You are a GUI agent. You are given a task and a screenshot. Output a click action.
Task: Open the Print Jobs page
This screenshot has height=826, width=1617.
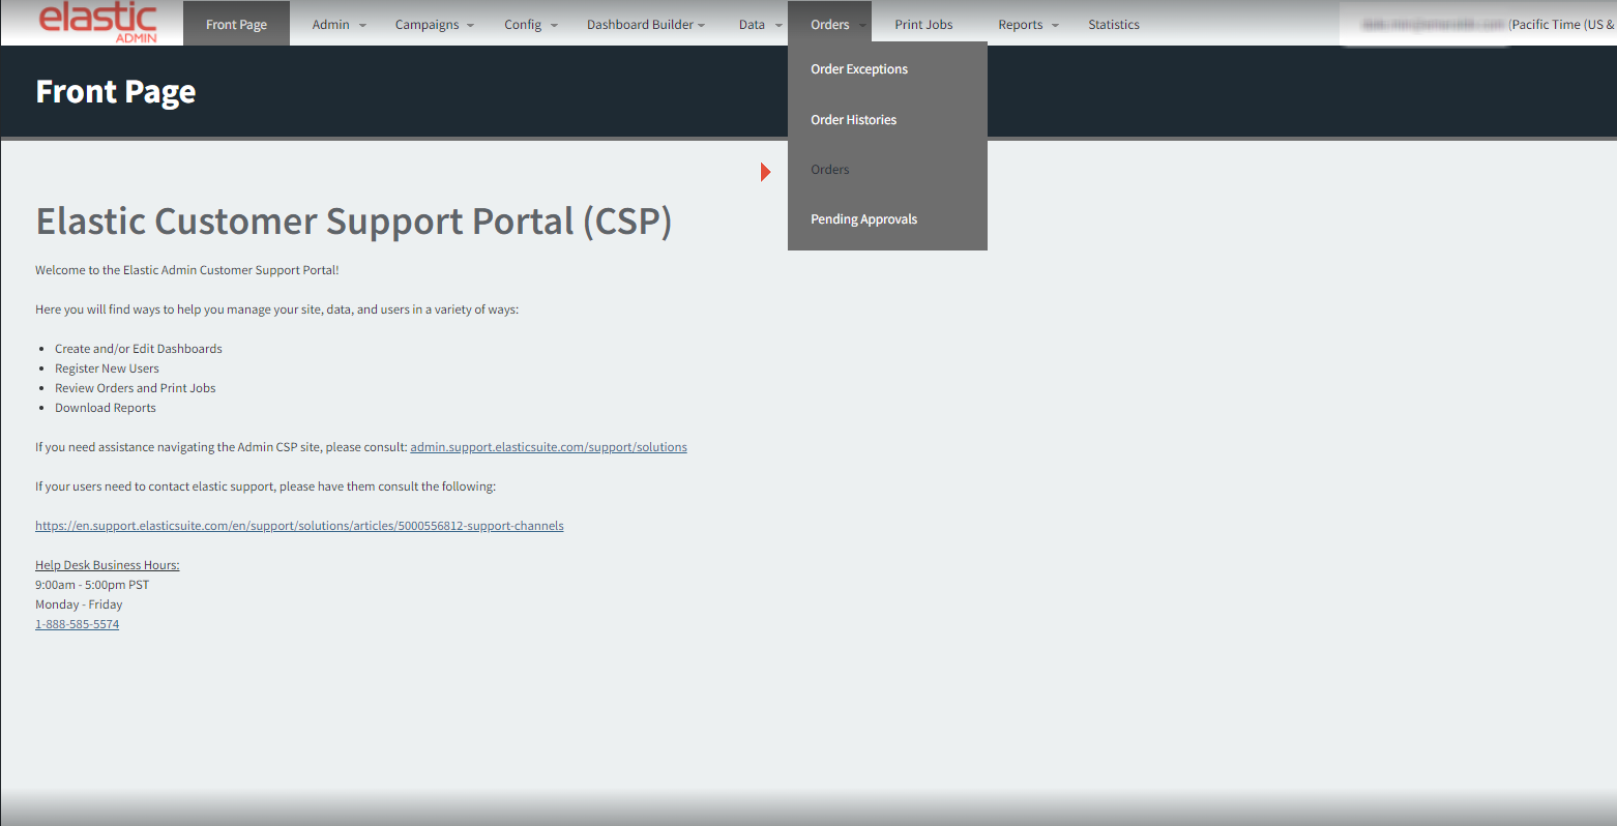pyautogui.click(x=923, y=24)
